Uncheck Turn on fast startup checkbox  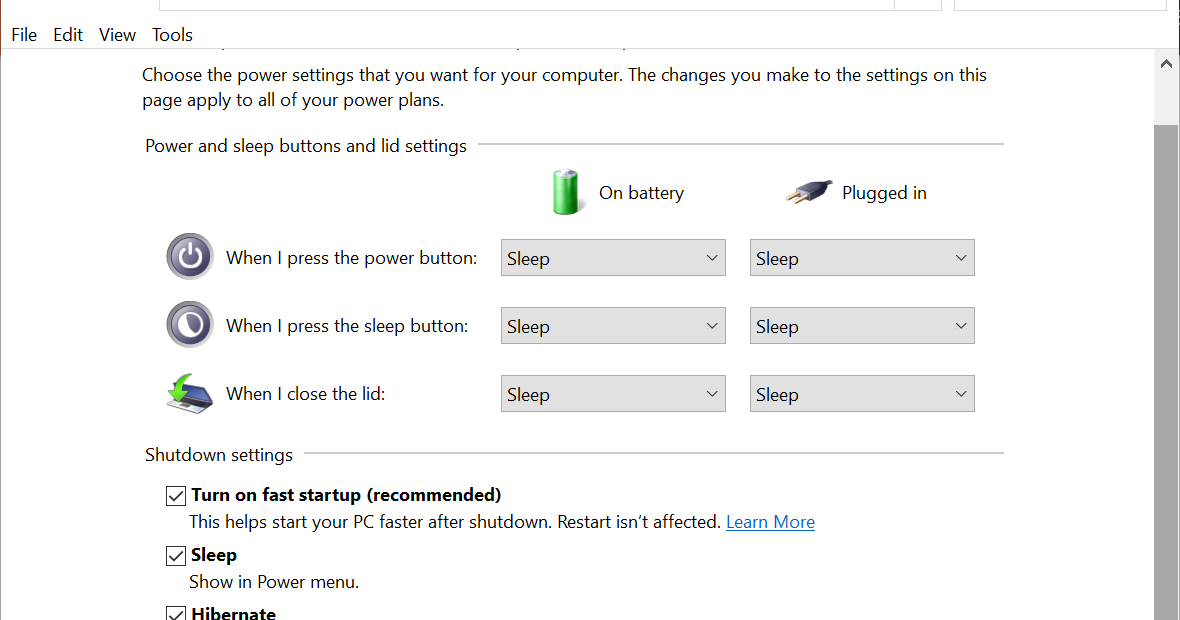[176, 495]
